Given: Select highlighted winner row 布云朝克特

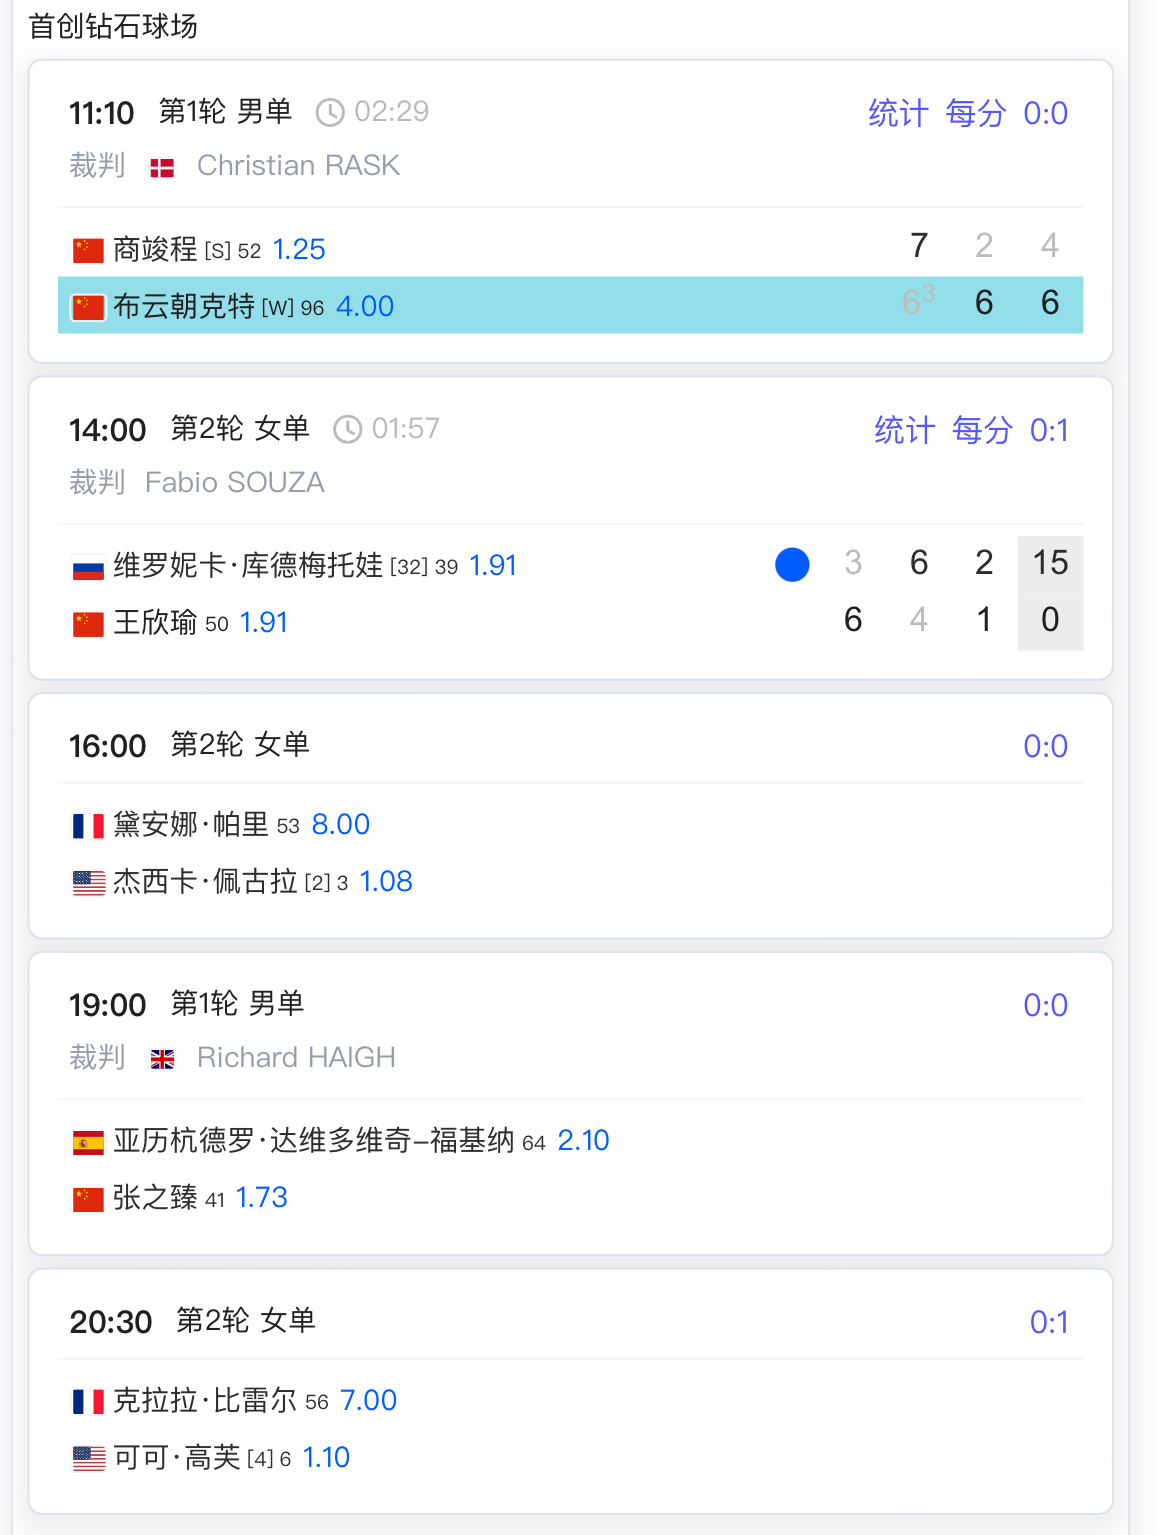Looking at the screenshot, I should pos(570,305).
